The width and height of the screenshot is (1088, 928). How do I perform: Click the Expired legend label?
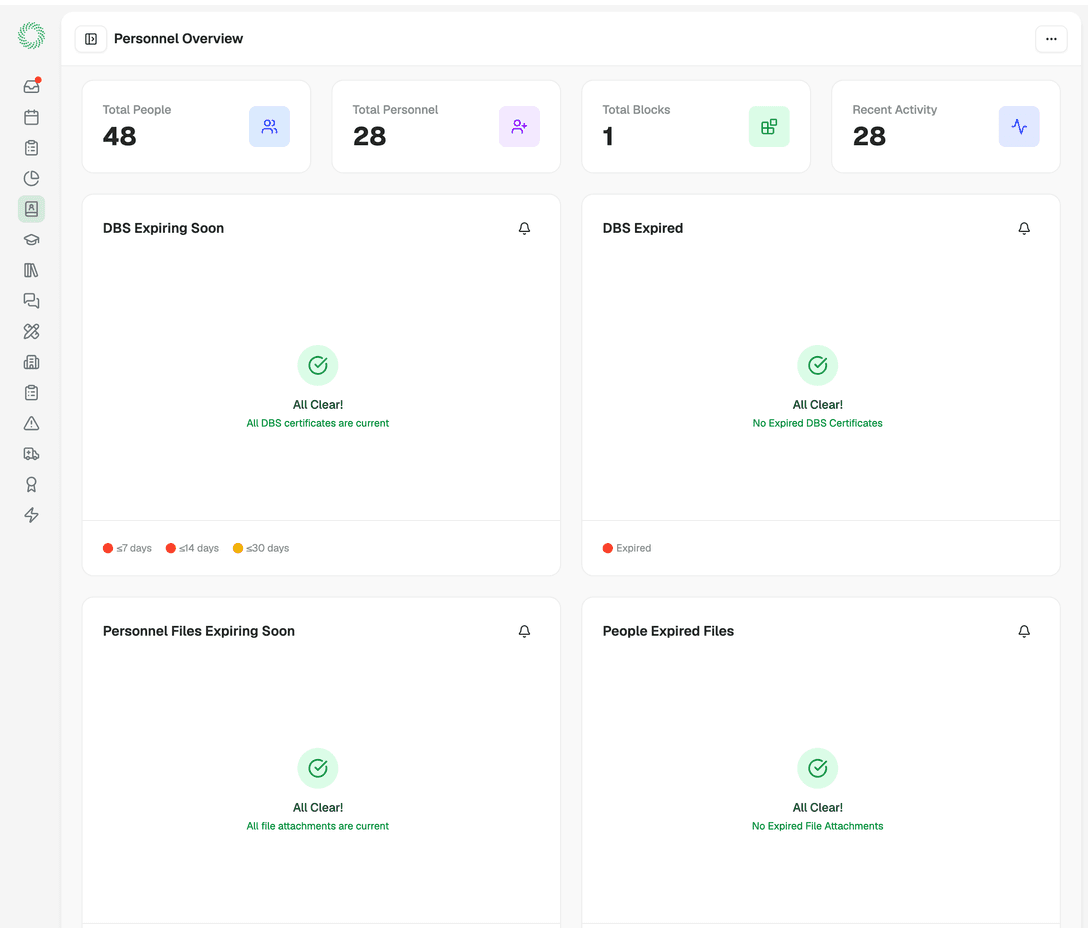click(x=634, y=548)
